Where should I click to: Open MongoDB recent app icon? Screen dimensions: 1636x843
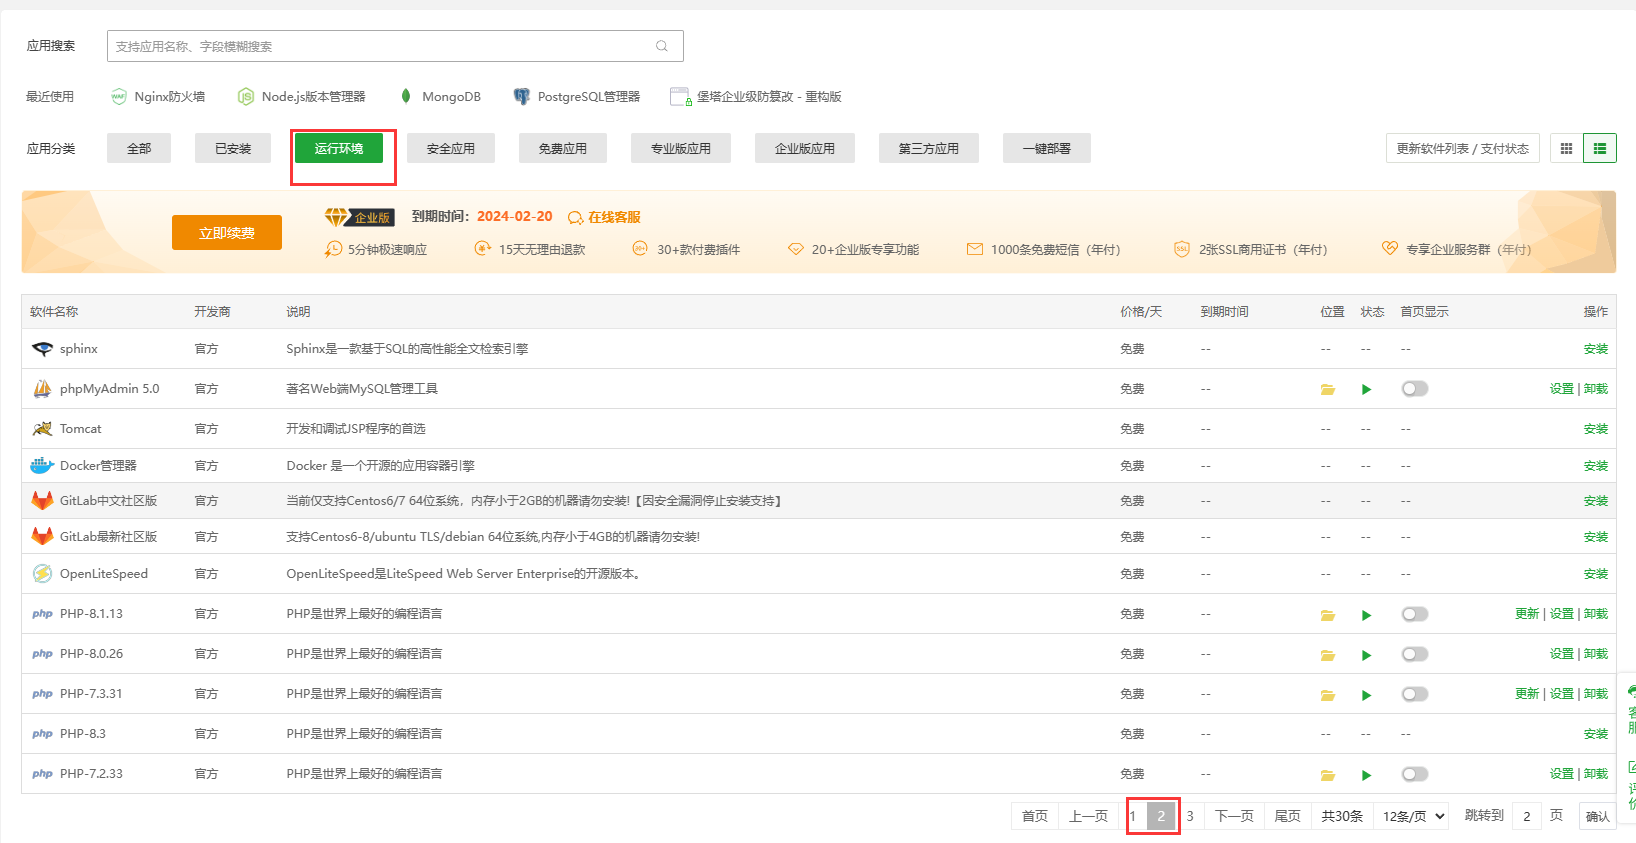click(x=406, y=97)
